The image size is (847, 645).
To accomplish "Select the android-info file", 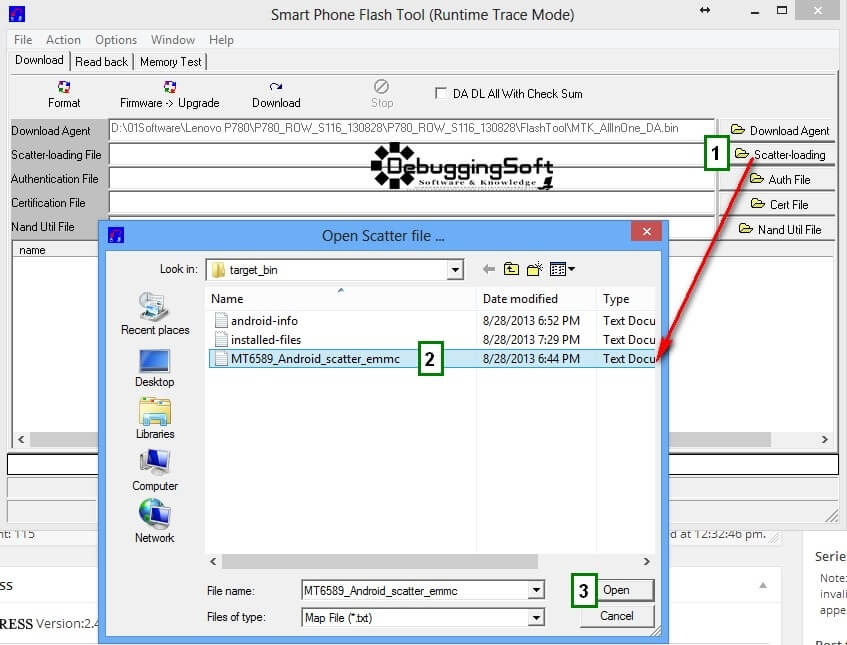I will tap(264, 321).
